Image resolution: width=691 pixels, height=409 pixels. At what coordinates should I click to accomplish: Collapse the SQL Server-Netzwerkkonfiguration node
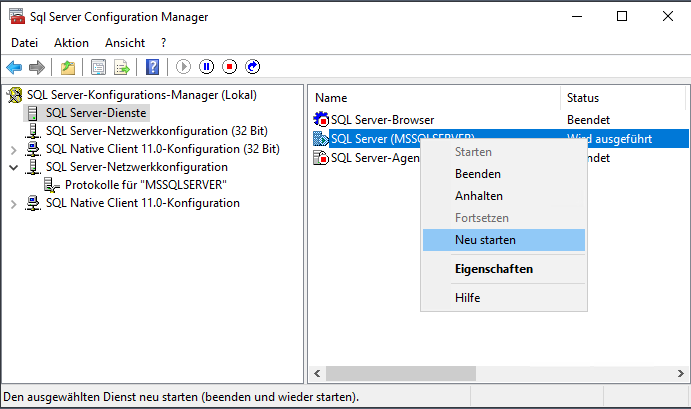point(13,167)
